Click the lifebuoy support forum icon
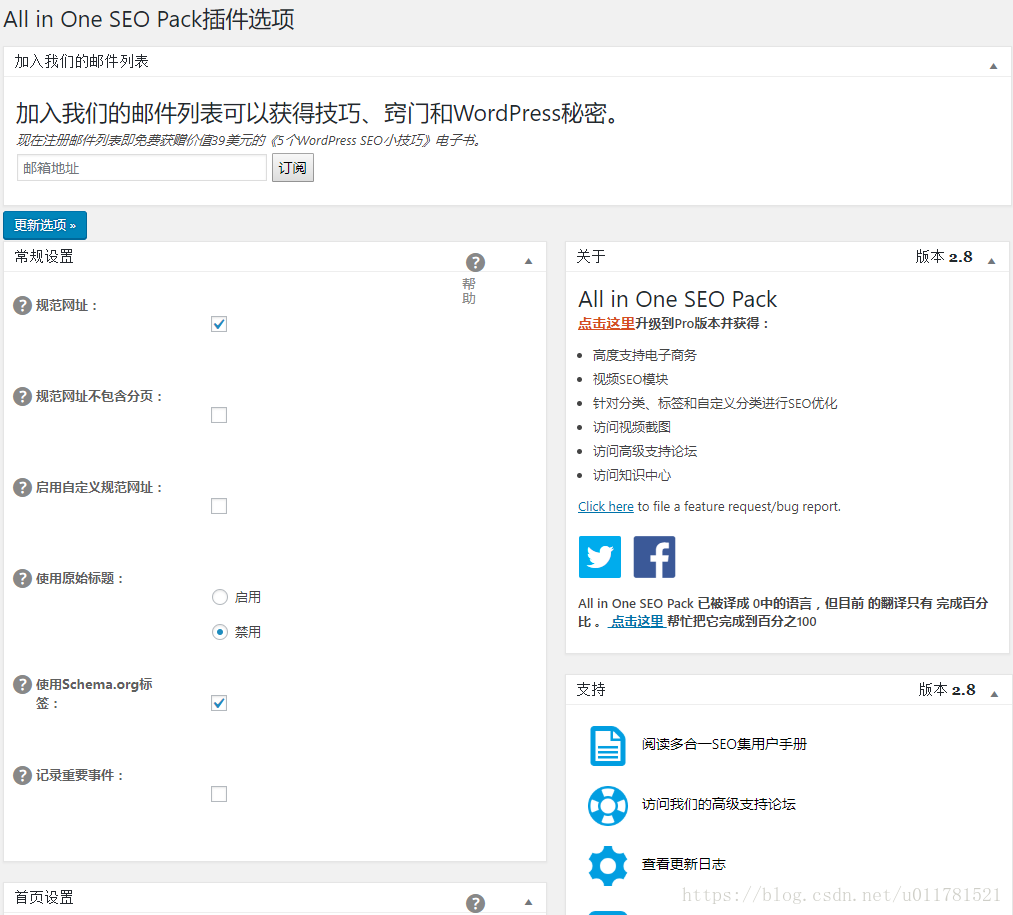 (607, 805)
